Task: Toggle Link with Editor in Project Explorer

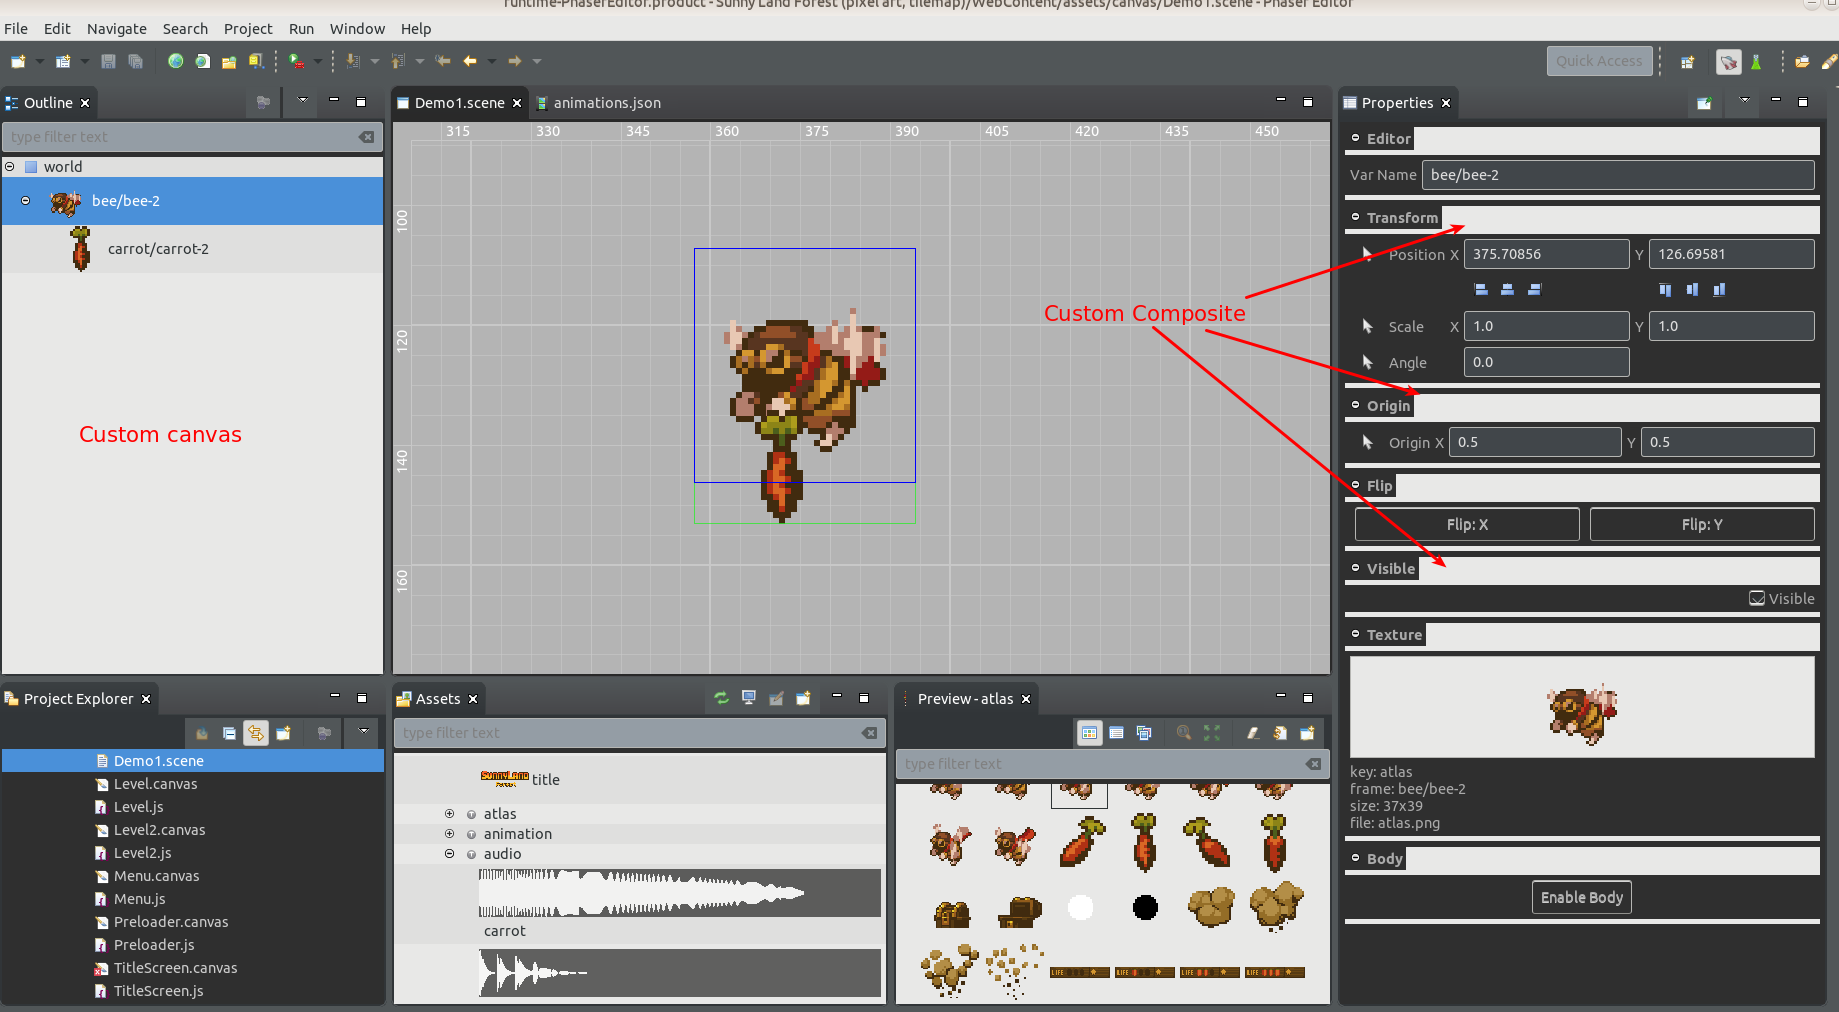Action: 256,733
